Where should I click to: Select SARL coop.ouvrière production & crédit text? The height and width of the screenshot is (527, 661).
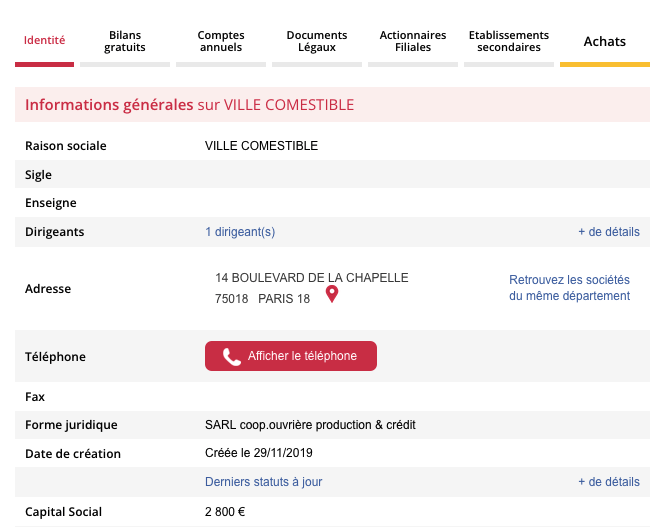pos(310,425)
